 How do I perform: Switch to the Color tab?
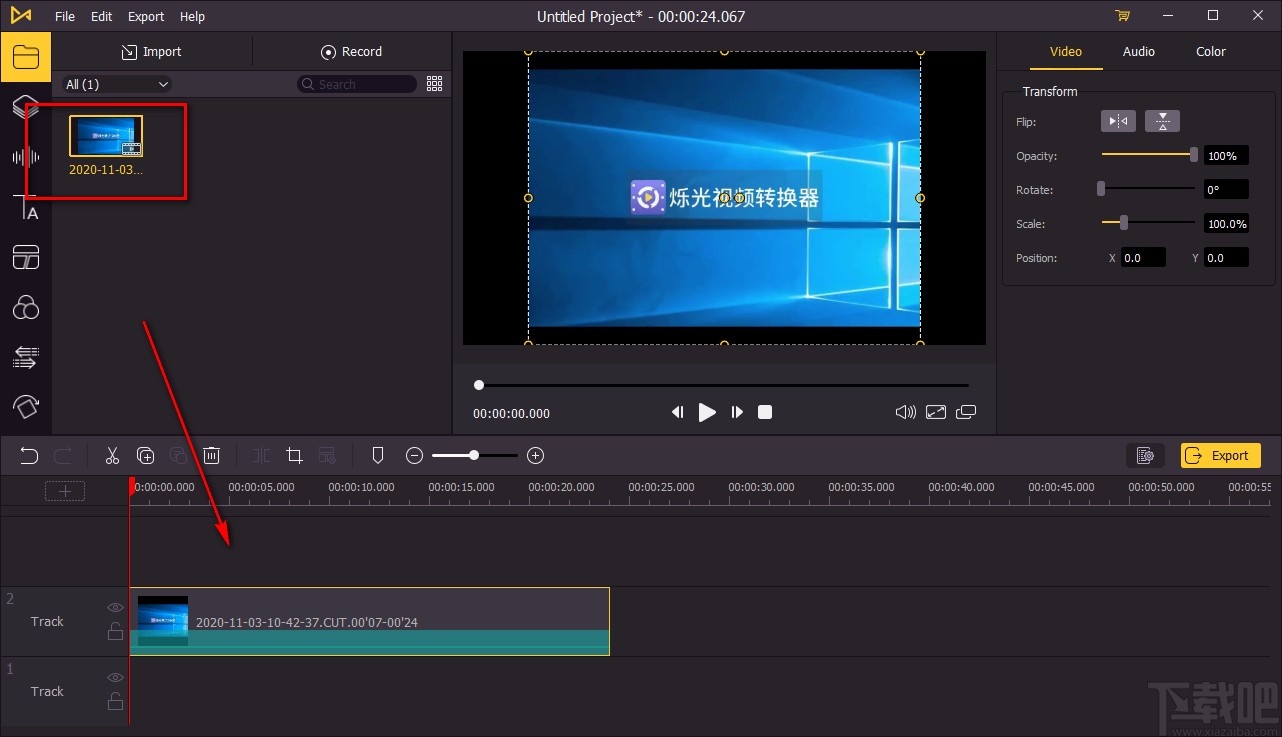[1210, 52]
